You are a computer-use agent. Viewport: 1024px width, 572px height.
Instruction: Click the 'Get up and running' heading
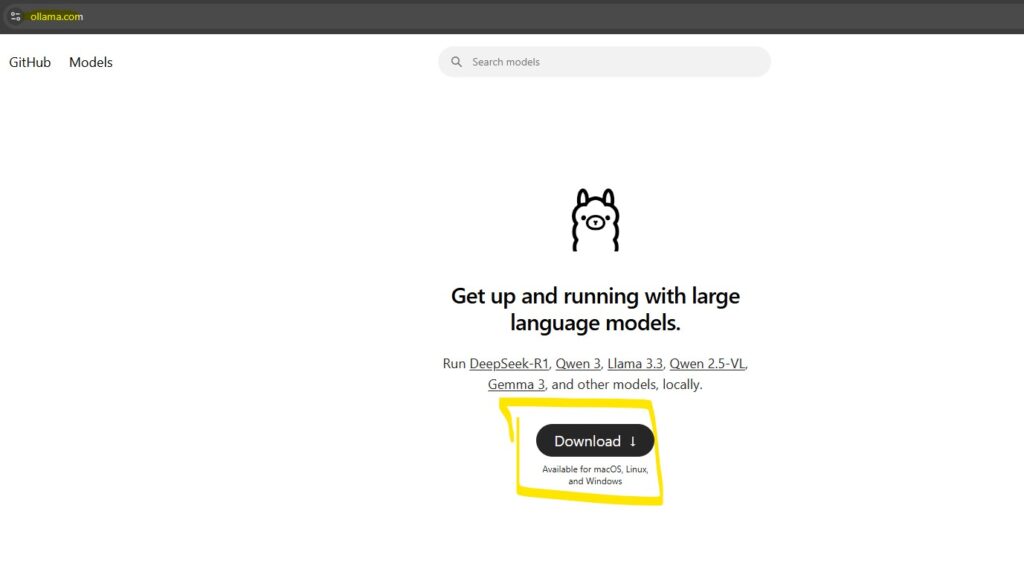point(595,296)
